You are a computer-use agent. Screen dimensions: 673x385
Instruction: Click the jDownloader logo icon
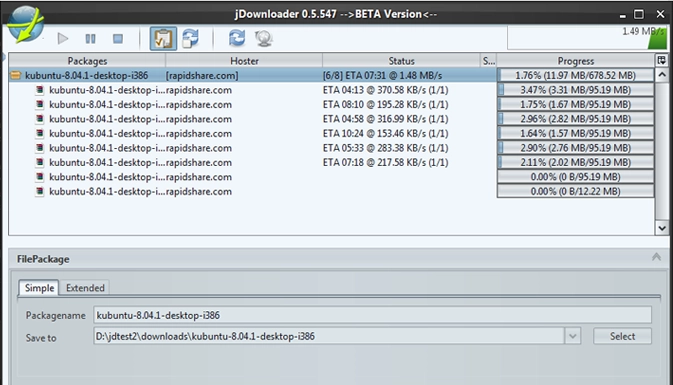click(26, 24)
